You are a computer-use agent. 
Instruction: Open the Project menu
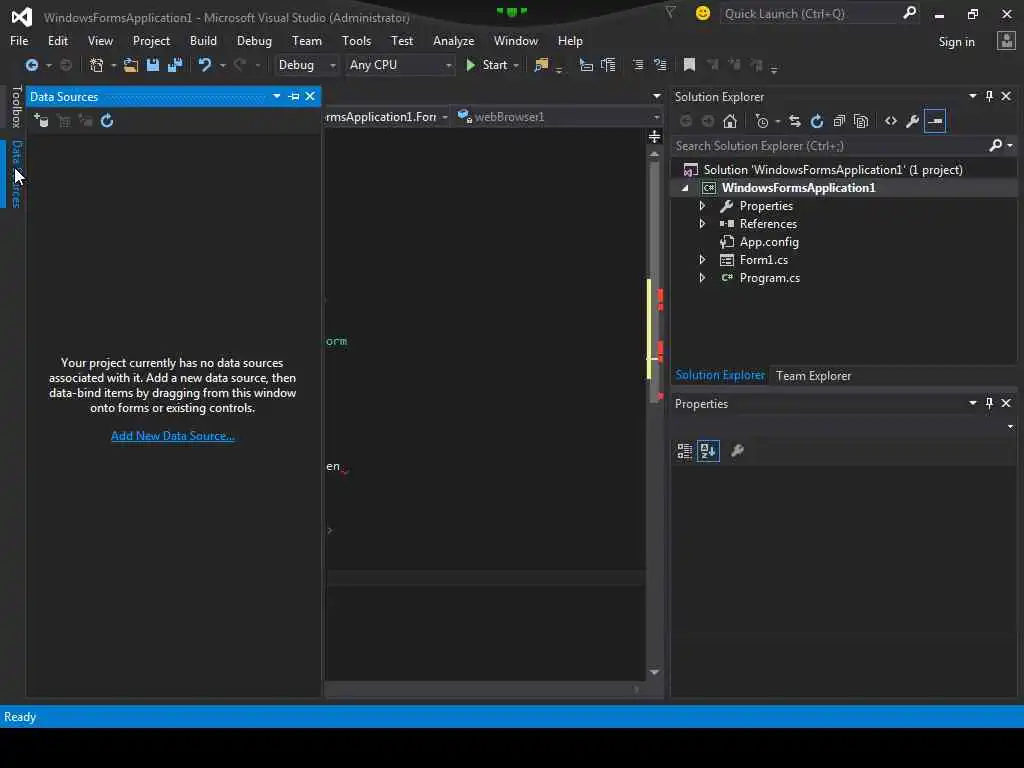151,40
